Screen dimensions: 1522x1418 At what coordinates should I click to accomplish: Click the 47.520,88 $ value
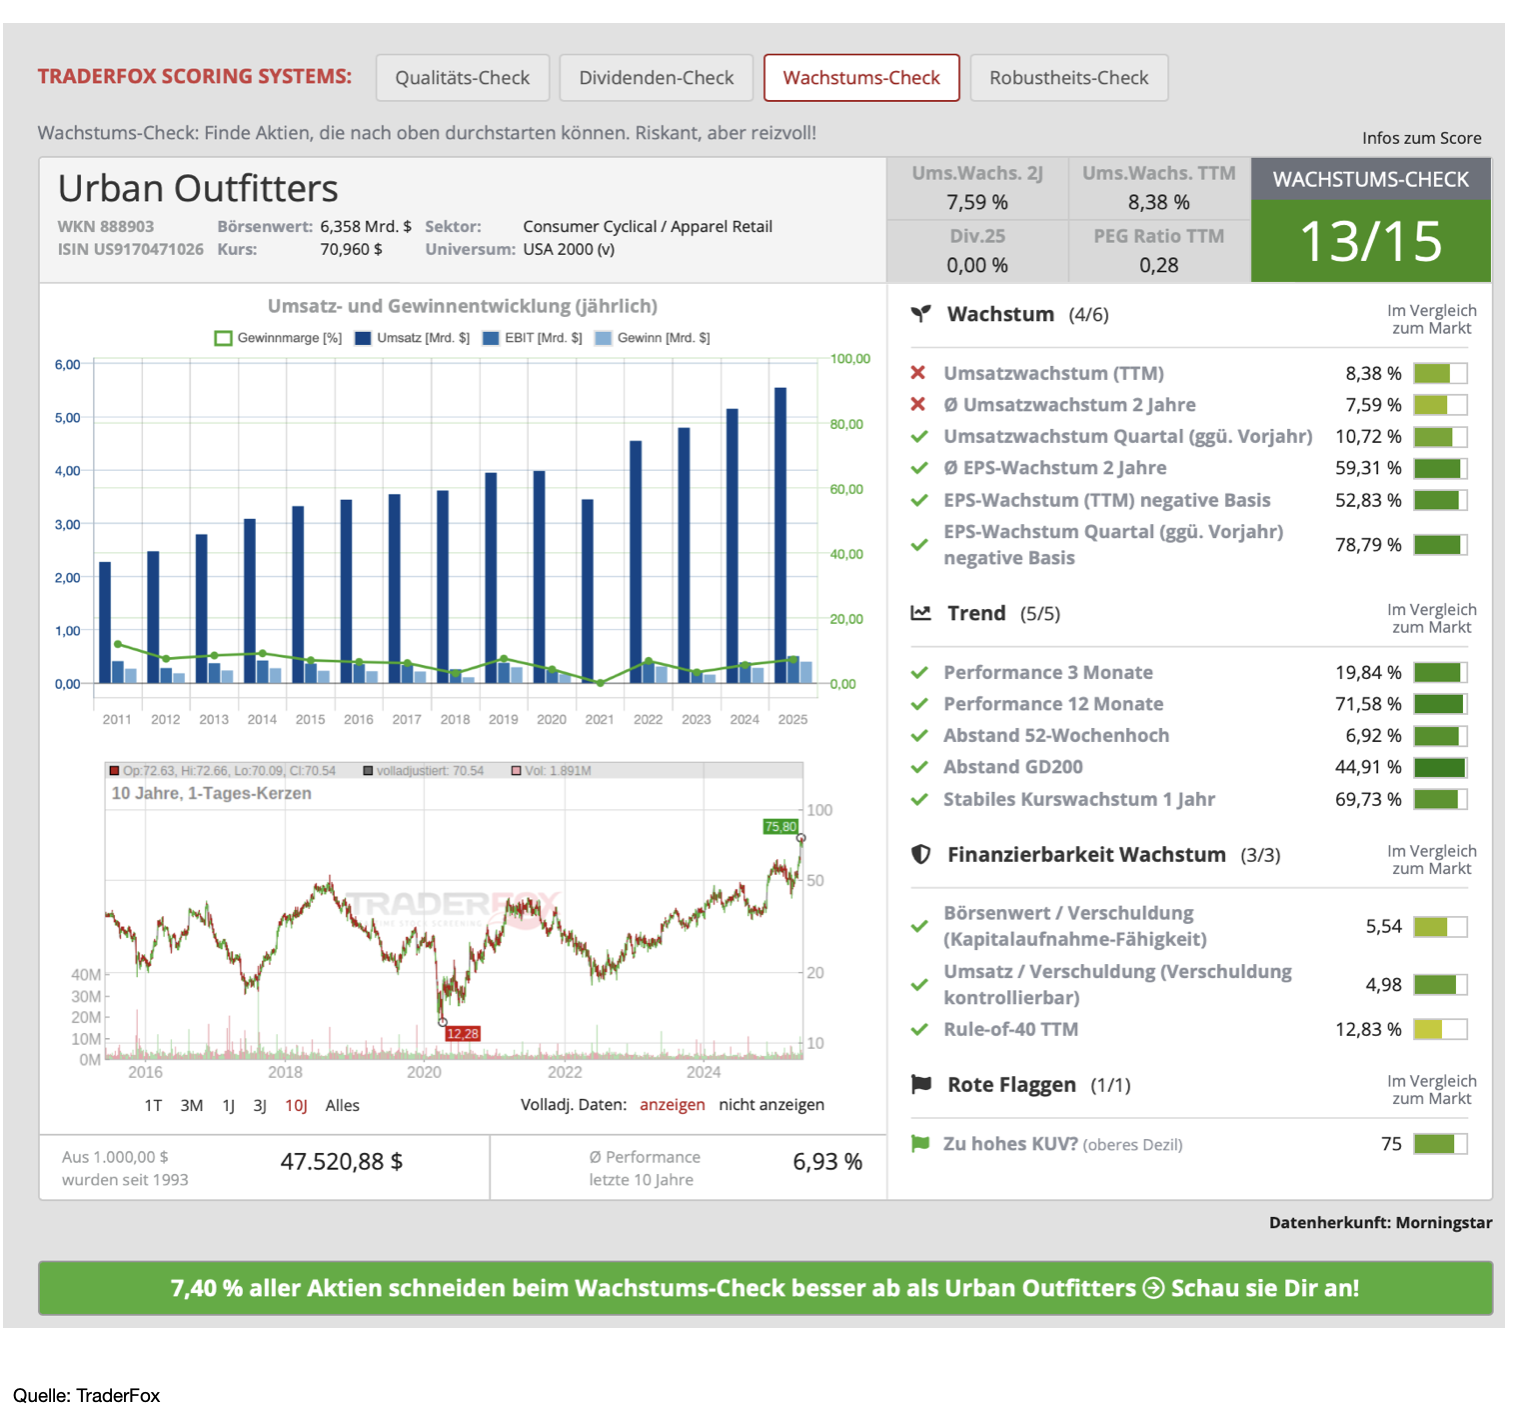[x=341, y=1161]
